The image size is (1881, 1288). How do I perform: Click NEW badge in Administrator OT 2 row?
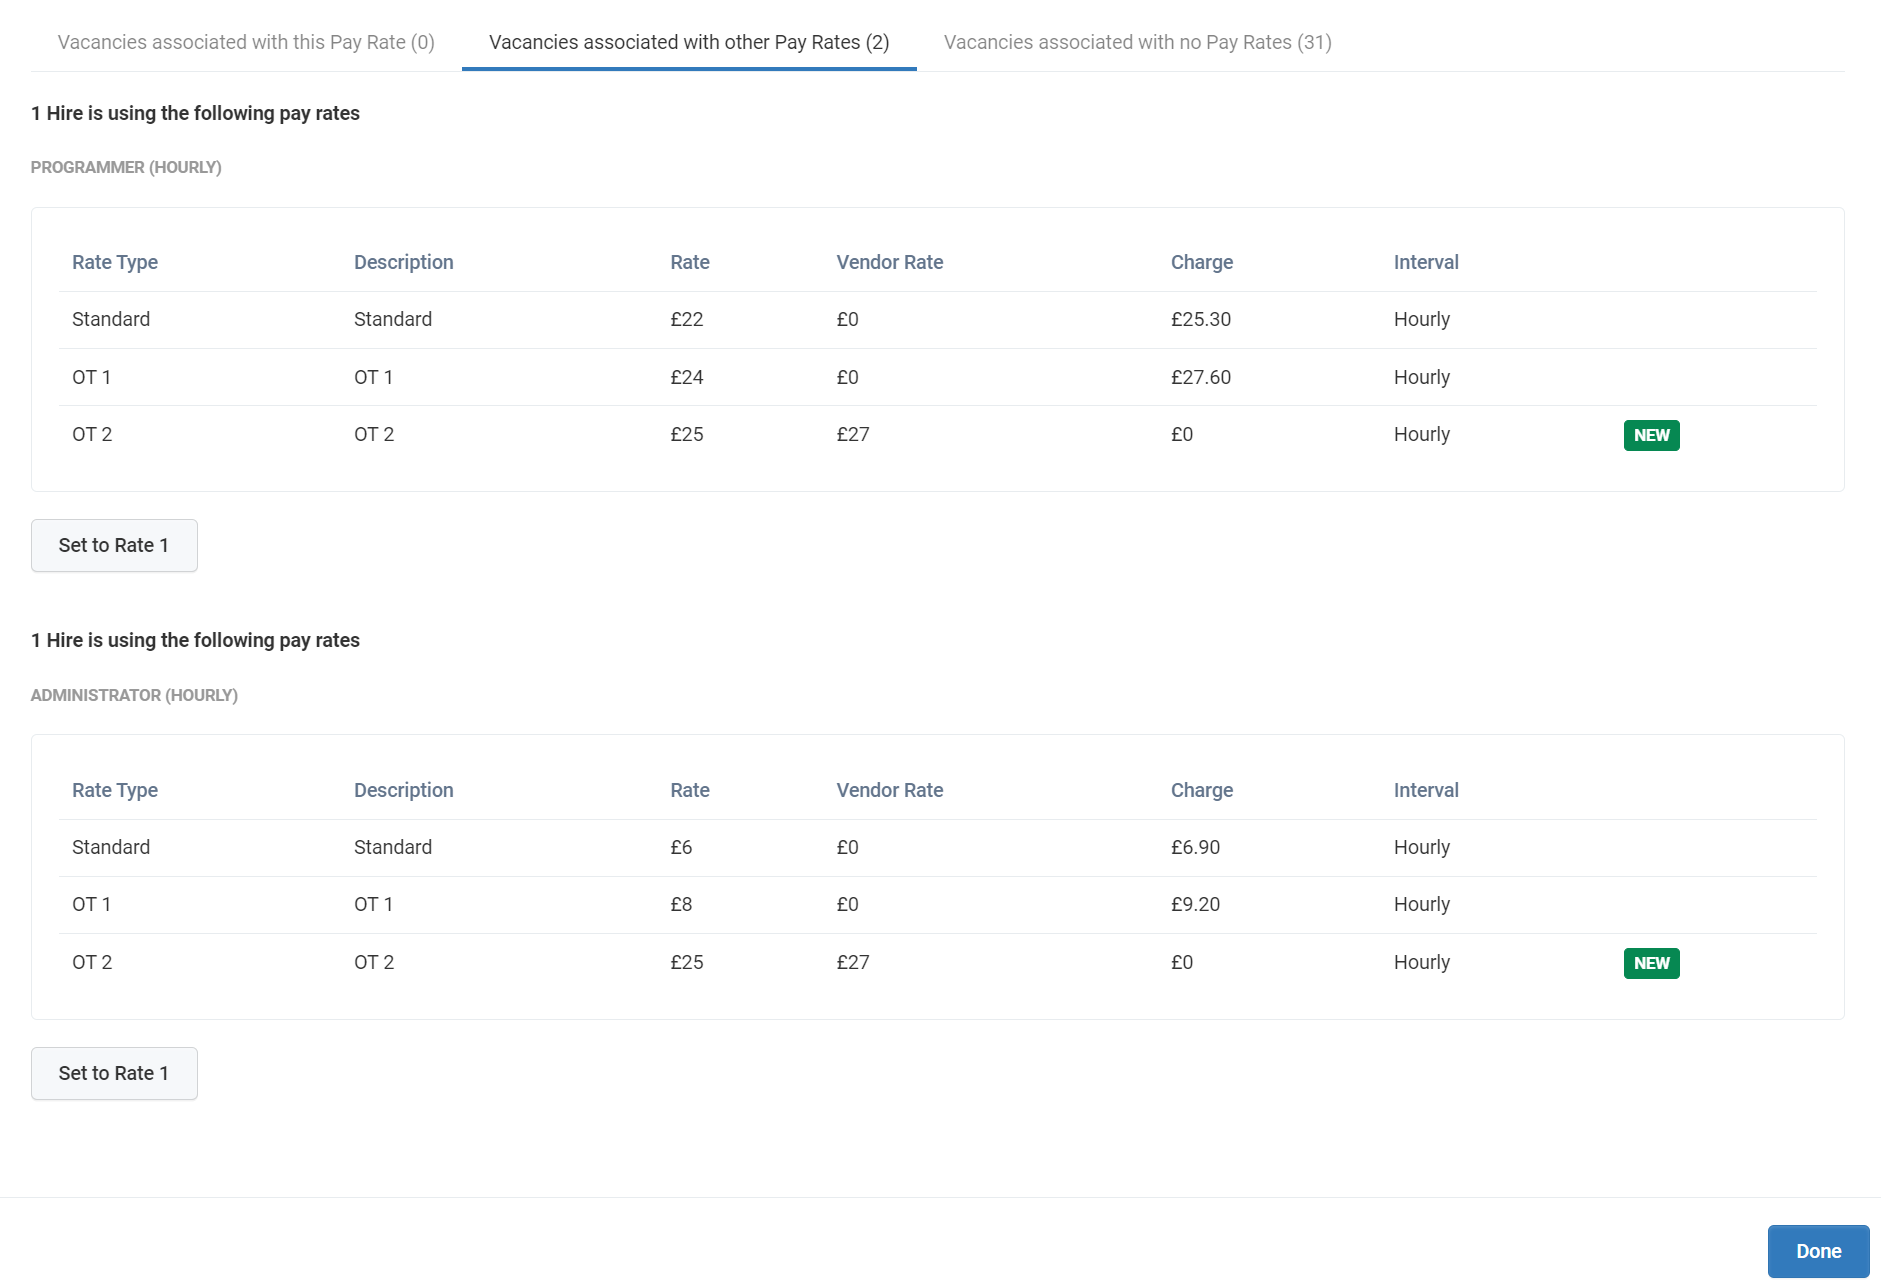point(1651,963)
